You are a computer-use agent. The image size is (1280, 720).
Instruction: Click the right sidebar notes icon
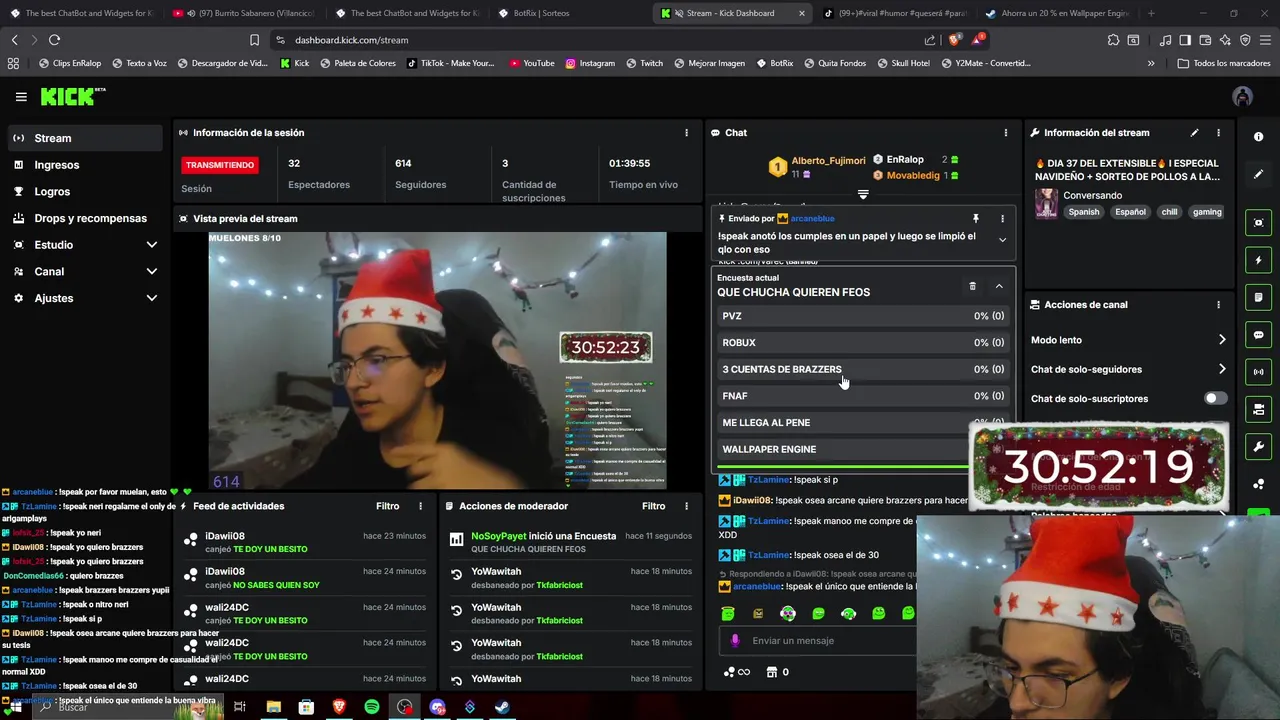coord(1258,297)
